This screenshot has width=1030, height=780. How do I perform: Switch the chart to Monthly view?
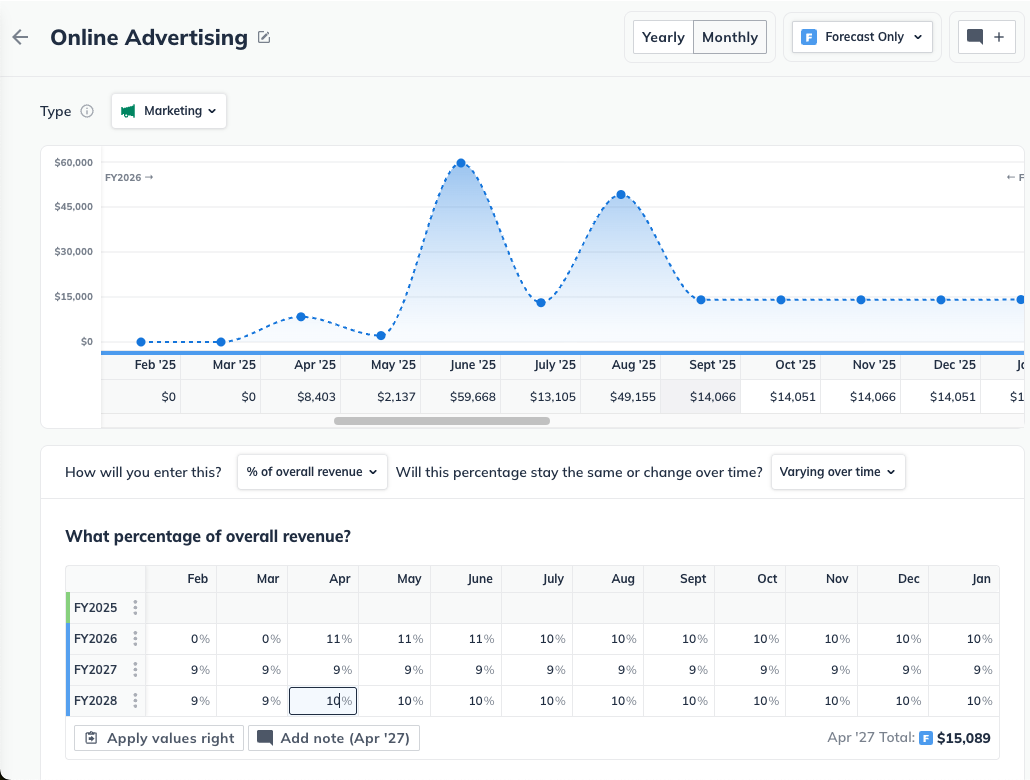coord(730,36)
